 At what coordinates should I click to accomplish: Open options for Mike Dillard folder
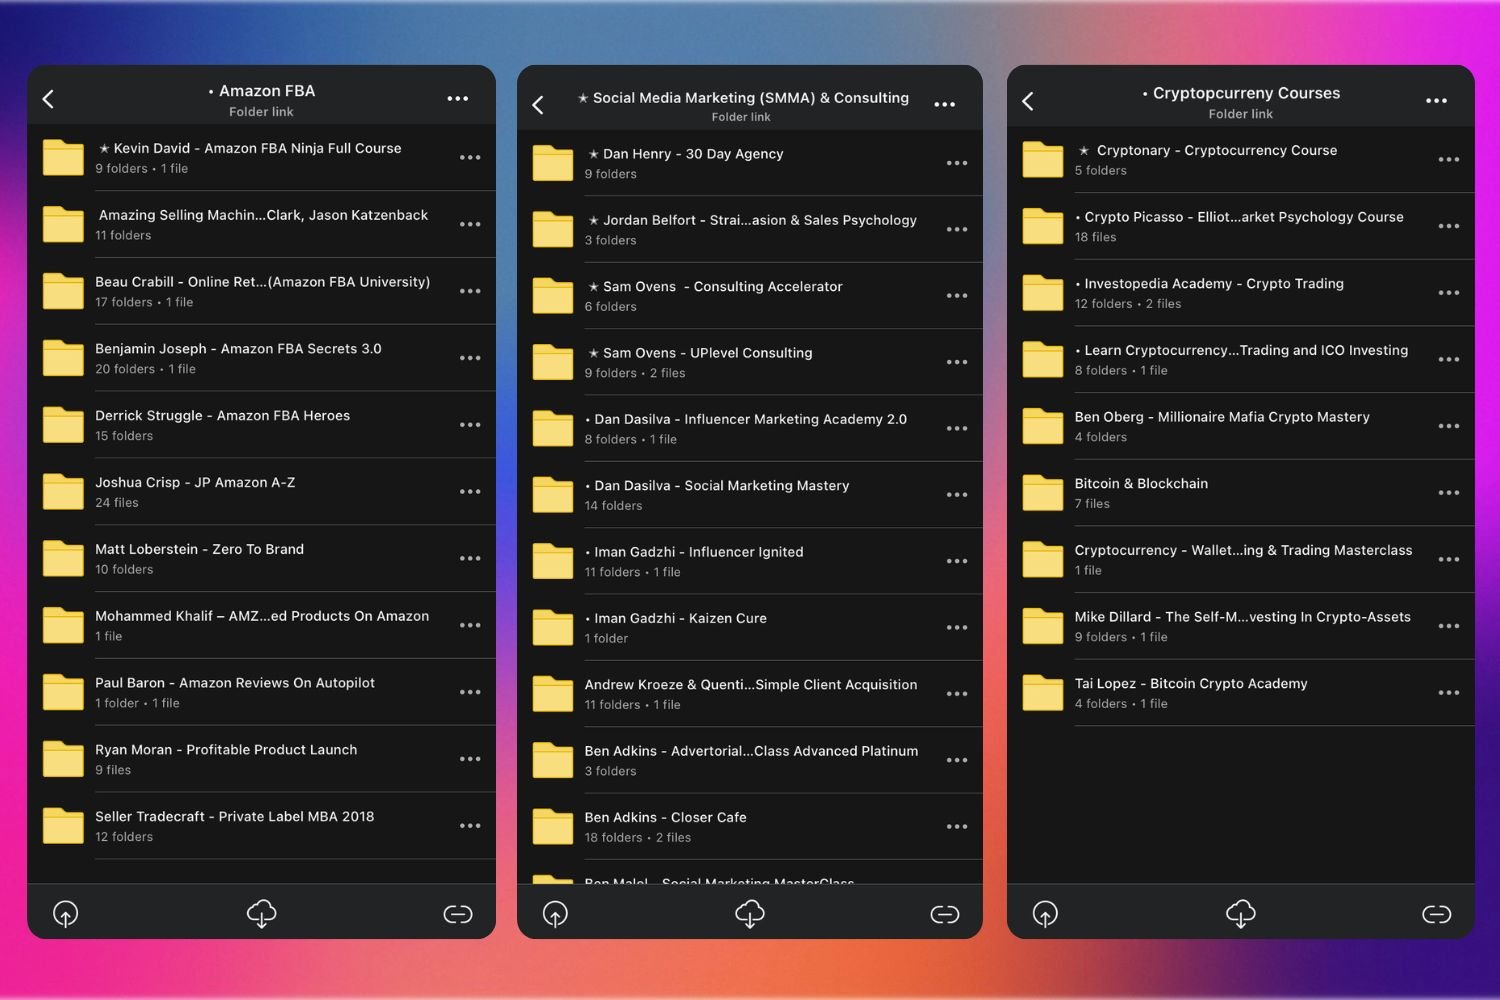coord(1449,626)
